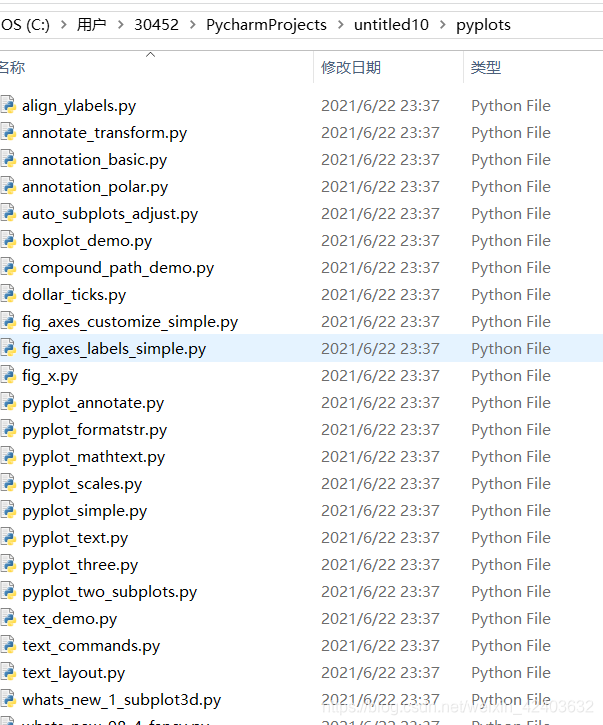Viewport: 603px width, 725px height.
Task: Click the Python icon beside align_ylabels.py
Action: pyautogui.click(x=8, y=105)
